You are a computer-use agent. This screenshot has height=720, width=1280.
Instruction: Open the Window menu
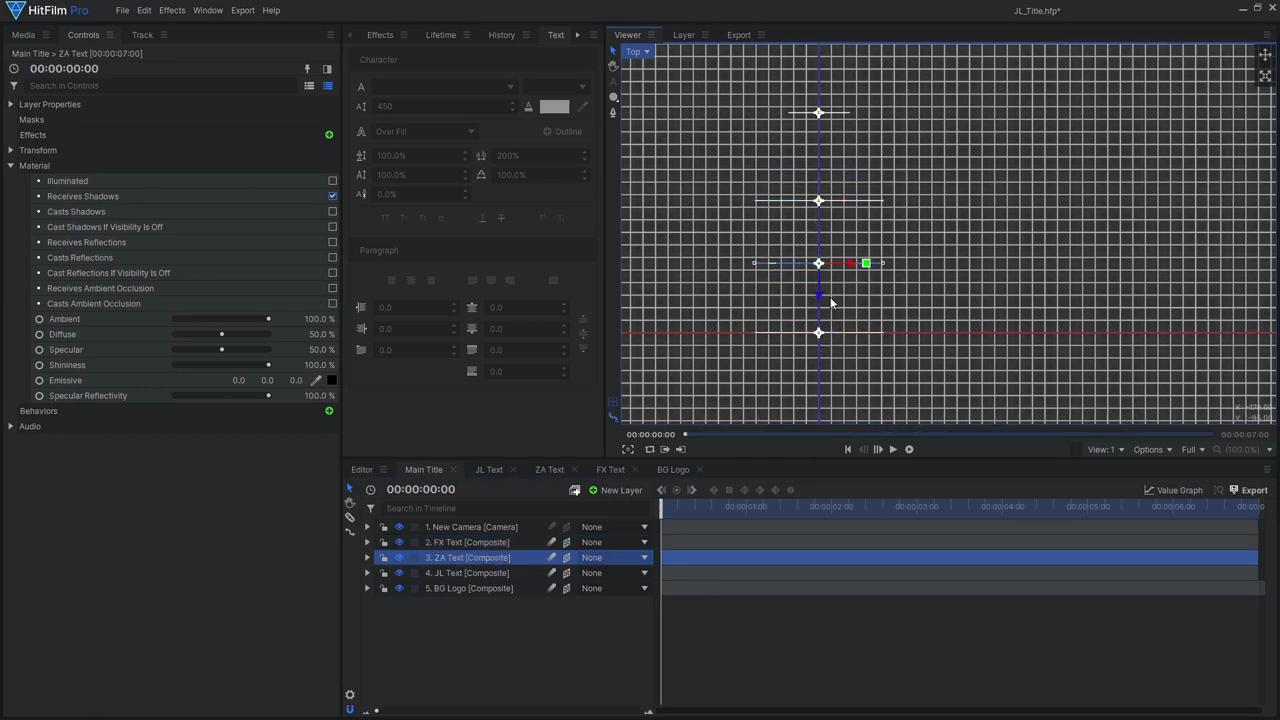208,10
